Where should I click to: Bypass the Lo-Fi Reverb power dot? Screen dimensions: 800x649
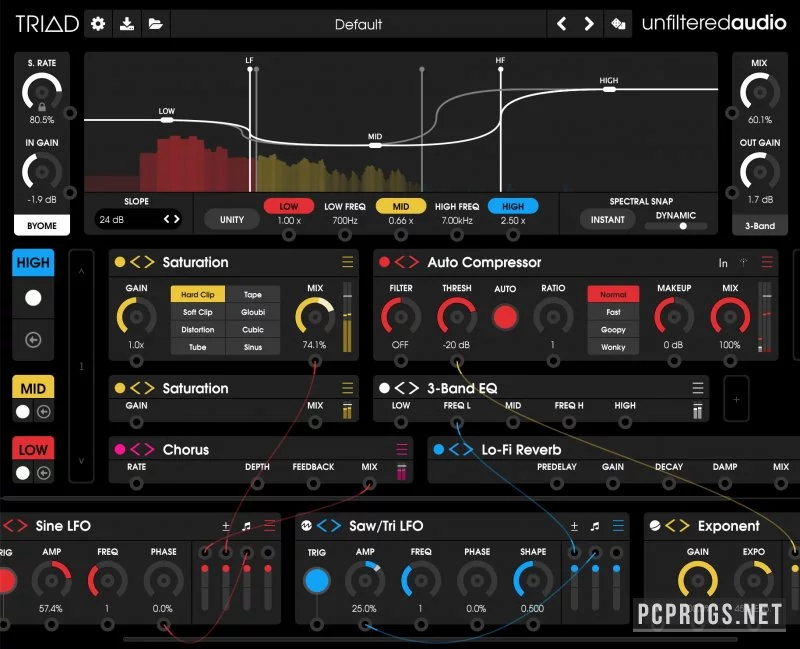click(439, 450)
